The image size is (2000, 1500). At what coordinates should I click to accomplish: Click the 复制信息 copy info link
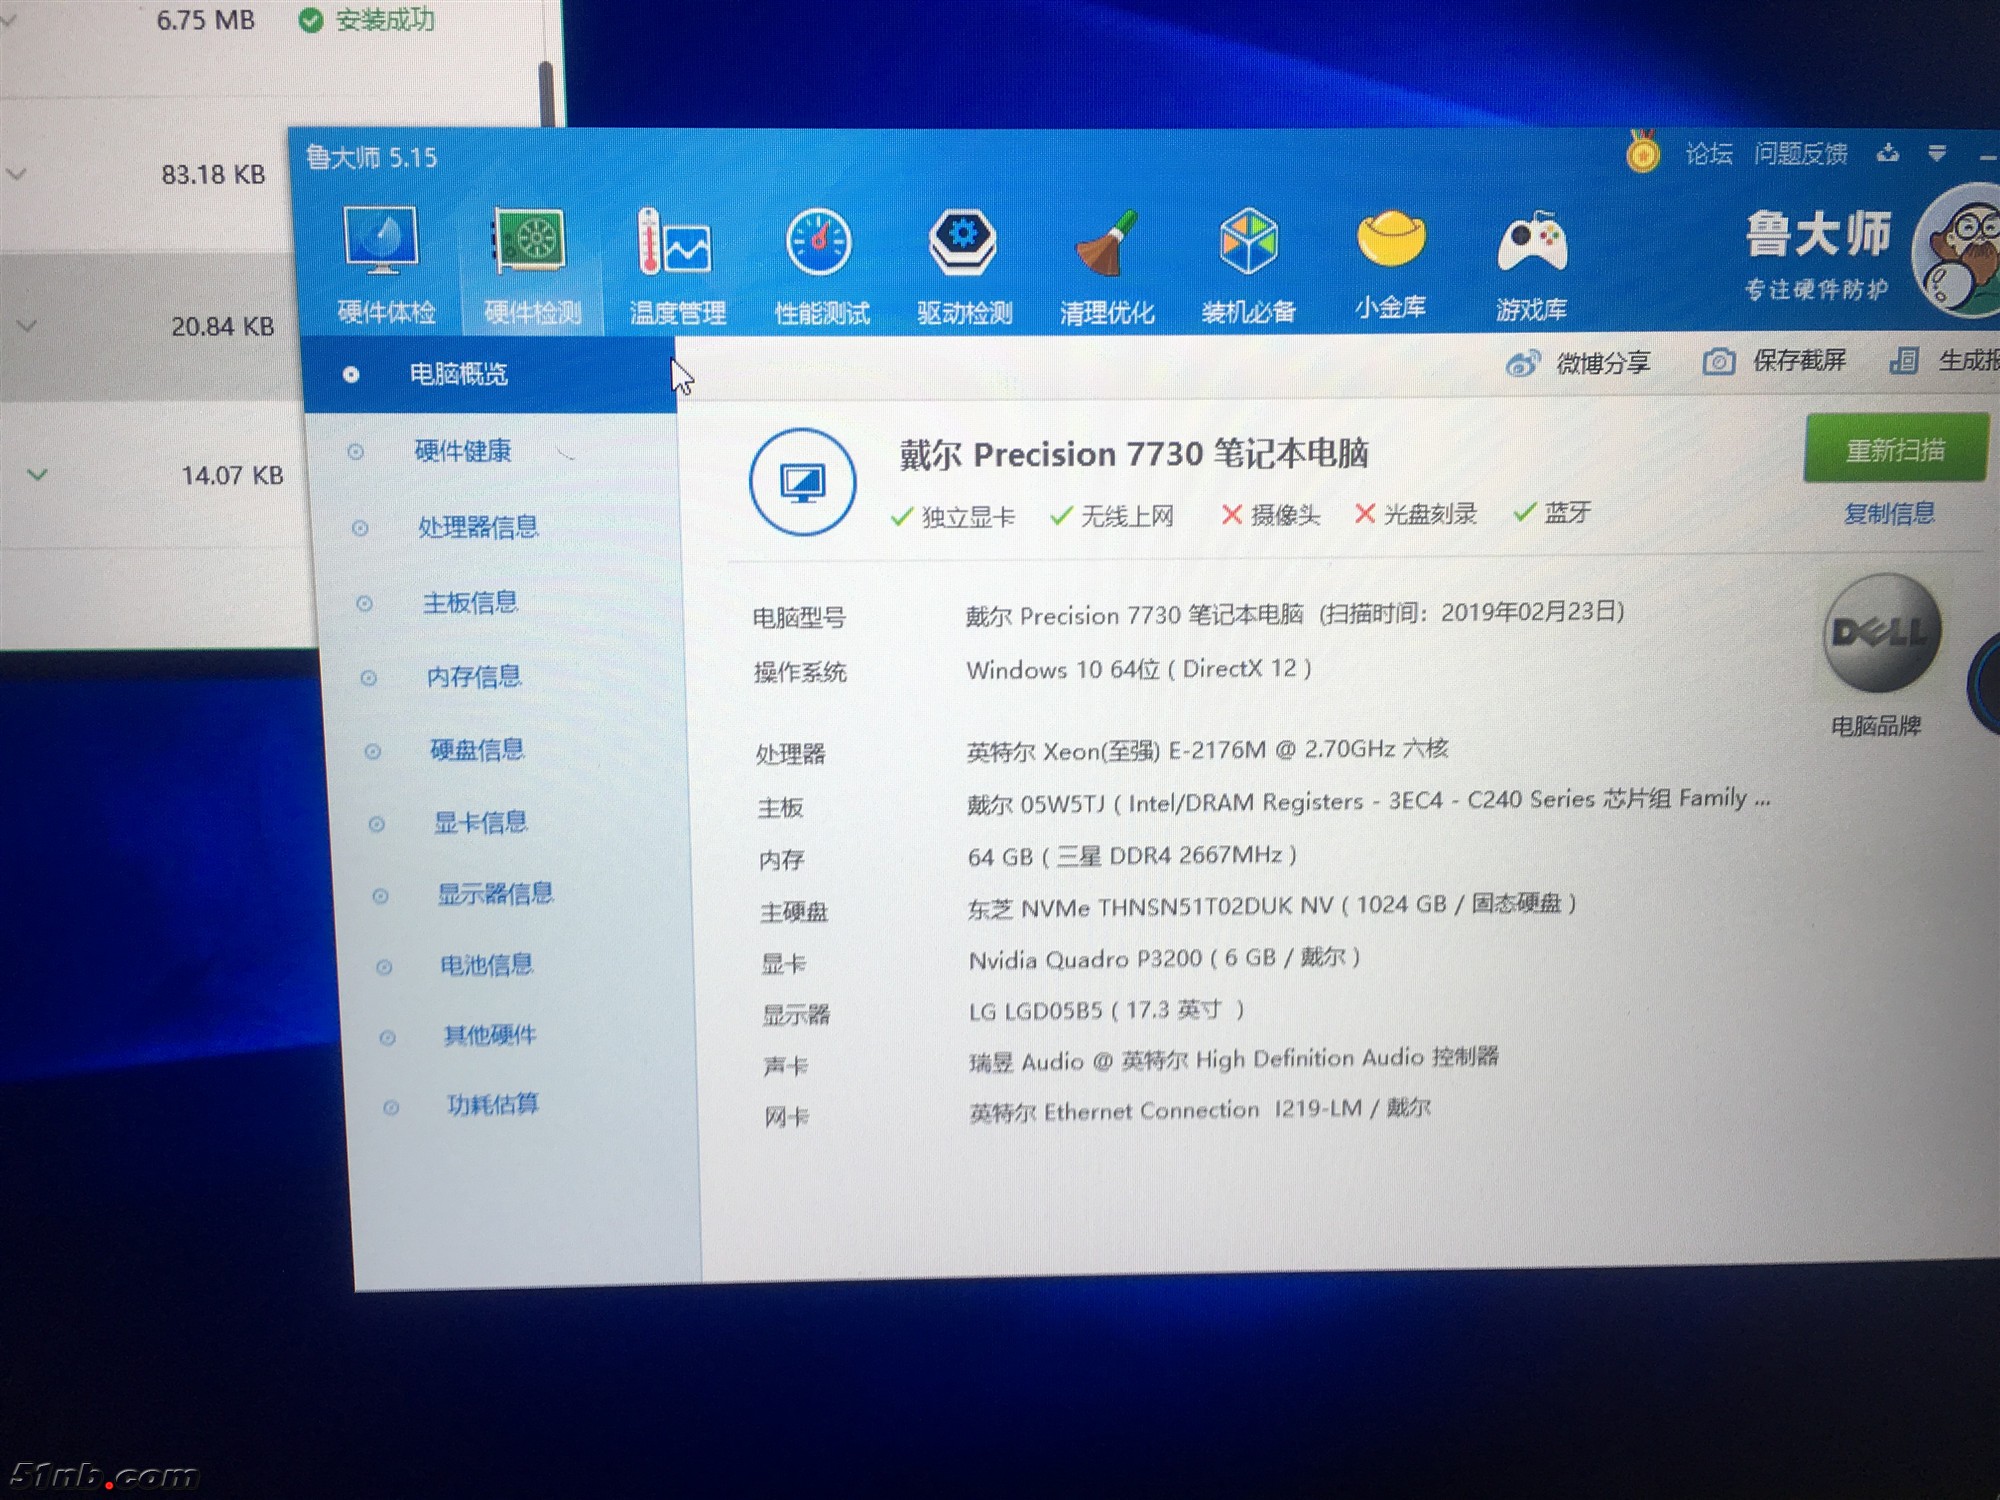coord(1889,514)
